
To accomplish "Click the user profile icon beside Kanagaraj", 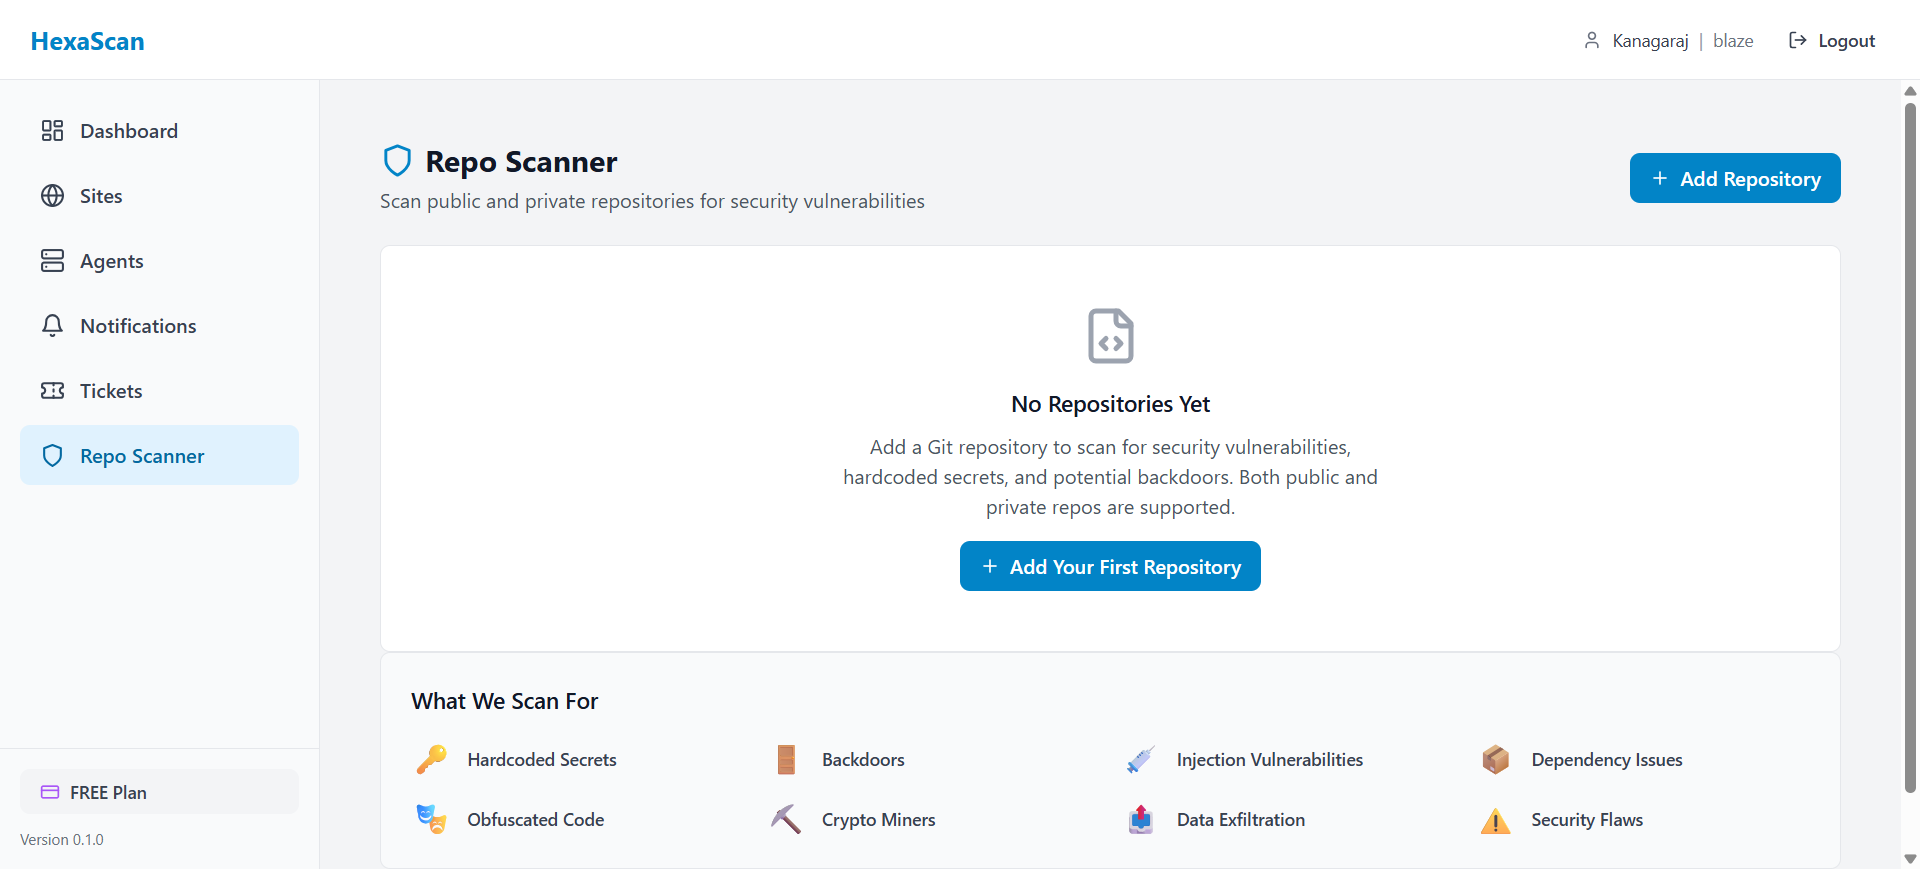I will click(x=1591, y=41).
